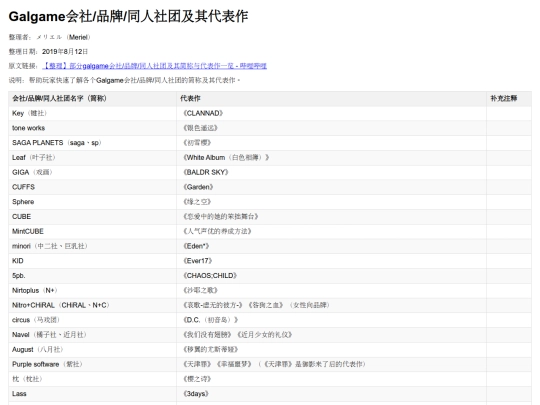
Task: Select the CUFFS cell
Action: [x=92, y=187]
